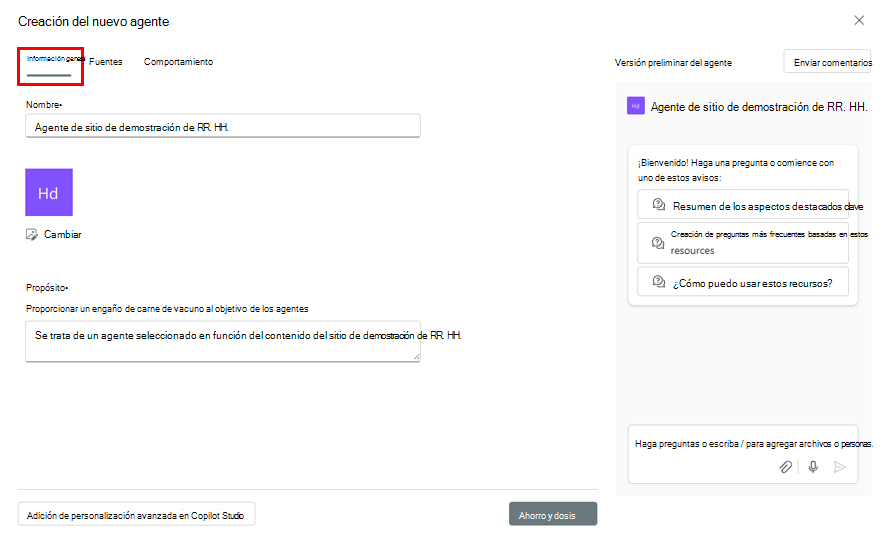Image resolution: width=887 pixels, height=542 pixels.
Task: Click chat icon beside Creación de preguntas prompt
Action: 658,243
